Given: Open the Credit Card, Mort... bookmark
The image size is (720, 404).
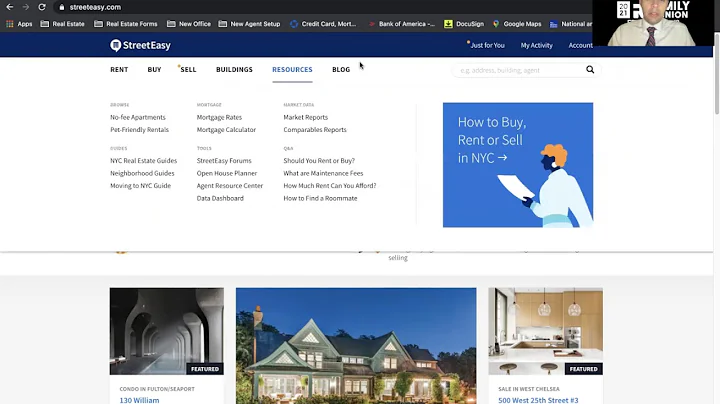Looking at the screenshot, I should [323, 24].
